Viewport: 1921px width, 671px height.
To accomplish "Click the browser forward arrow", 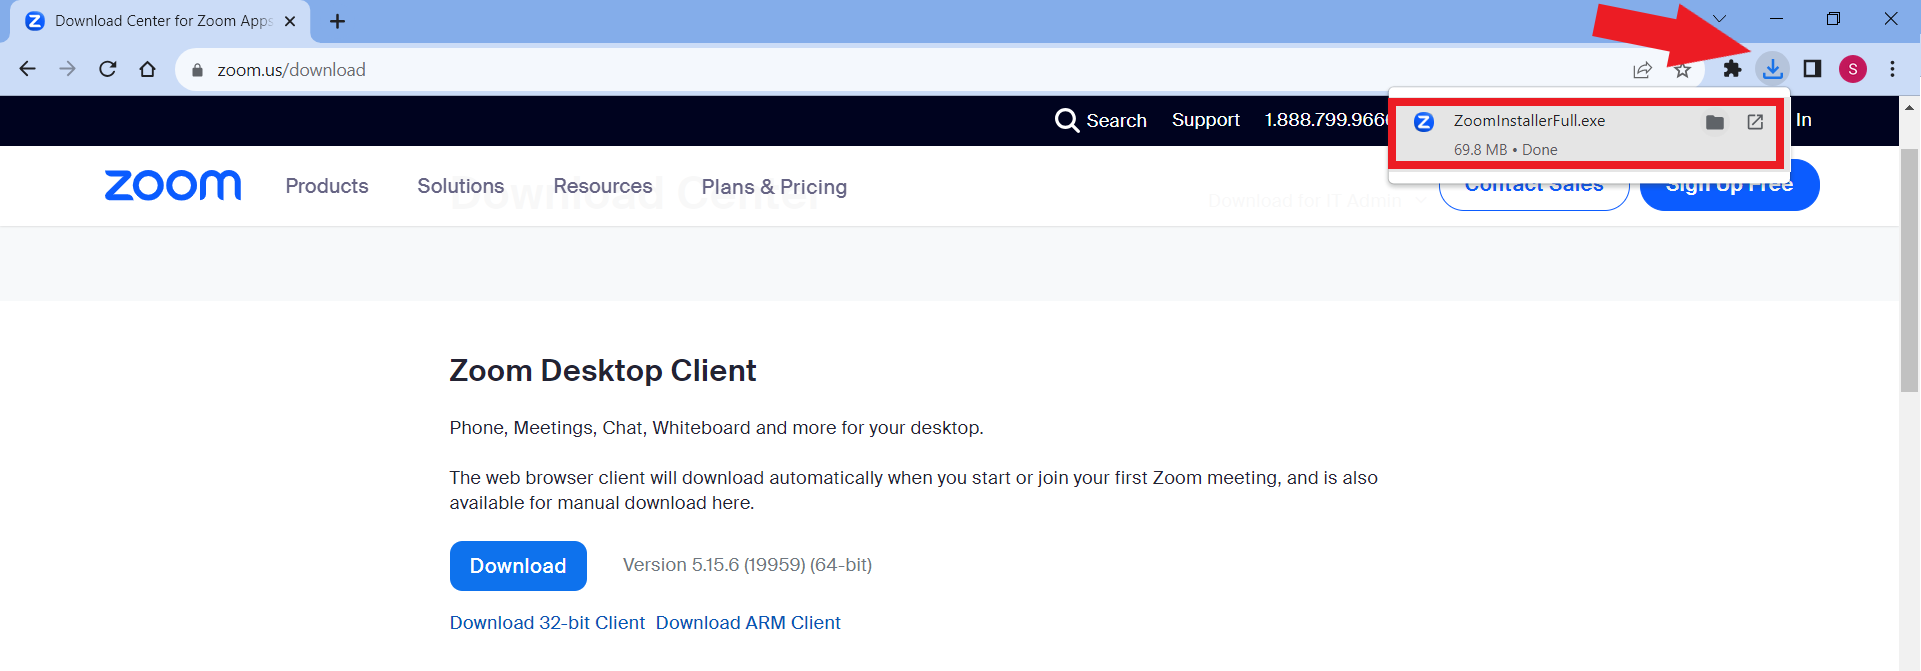I will 67,69.
